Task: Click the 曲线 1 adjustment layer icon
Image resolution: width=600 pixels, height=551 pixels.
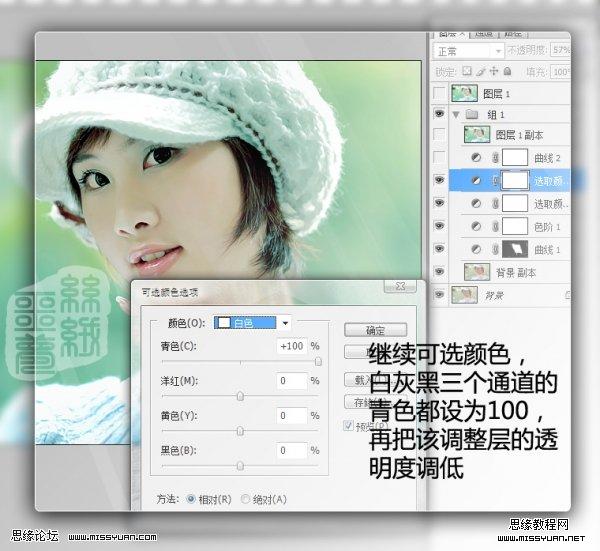Action: [x=474, y=249]
